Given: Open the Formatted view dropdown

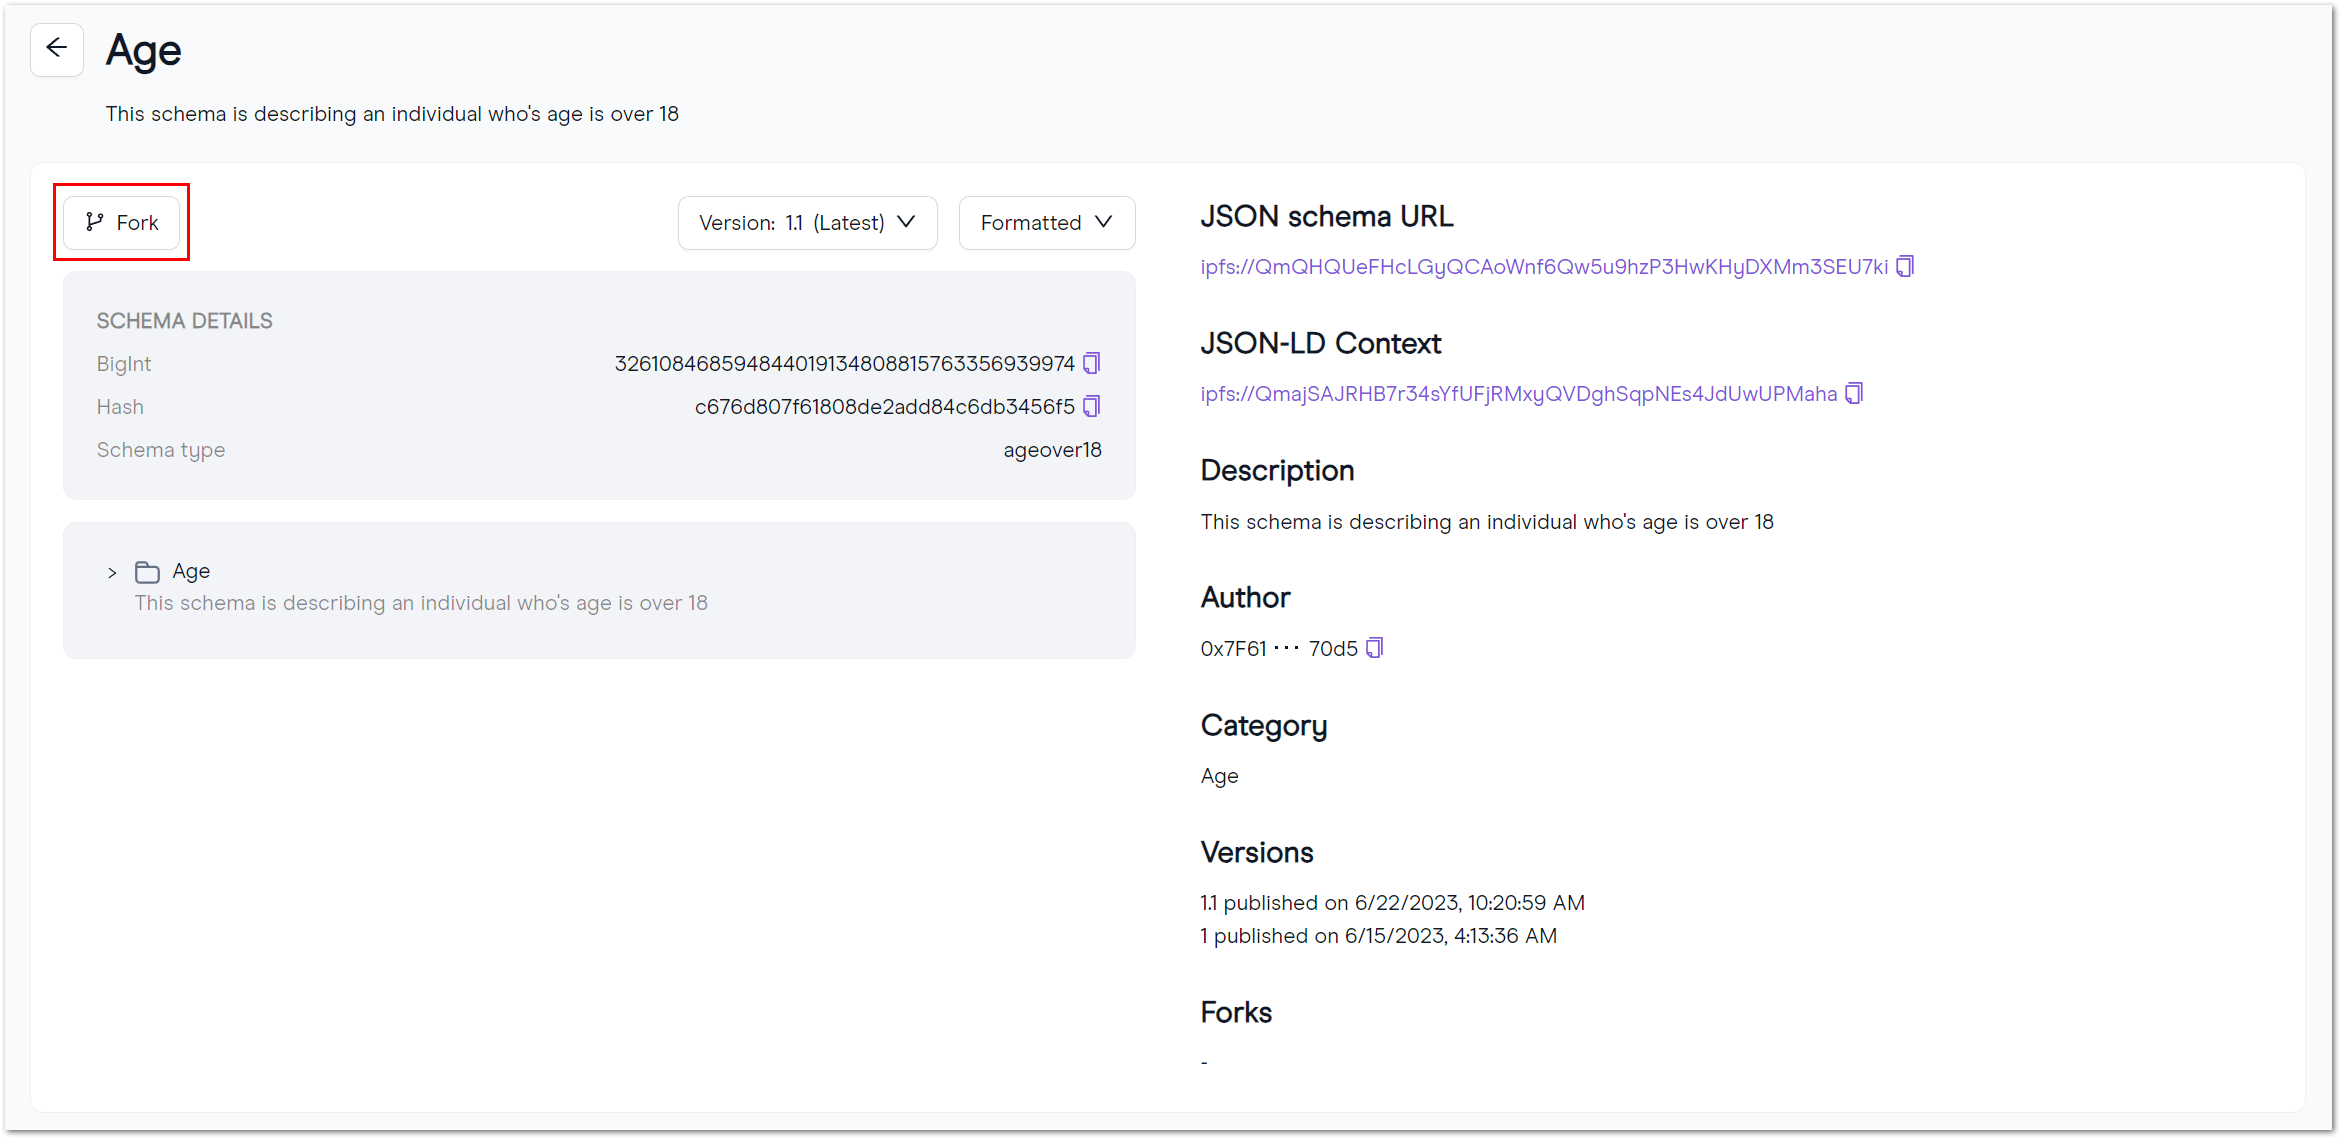Looking at the screenshot, I should tap(1046, 222).
